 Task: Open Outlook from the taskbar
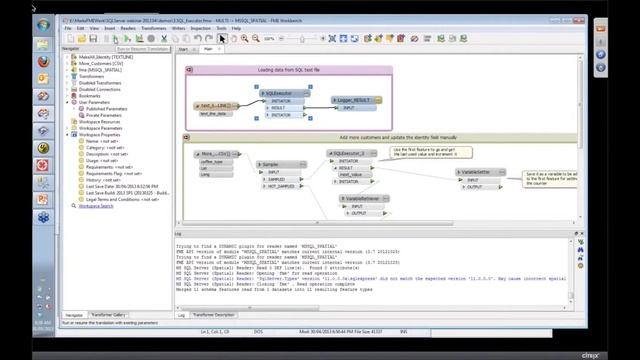click(x=43, y=78)
